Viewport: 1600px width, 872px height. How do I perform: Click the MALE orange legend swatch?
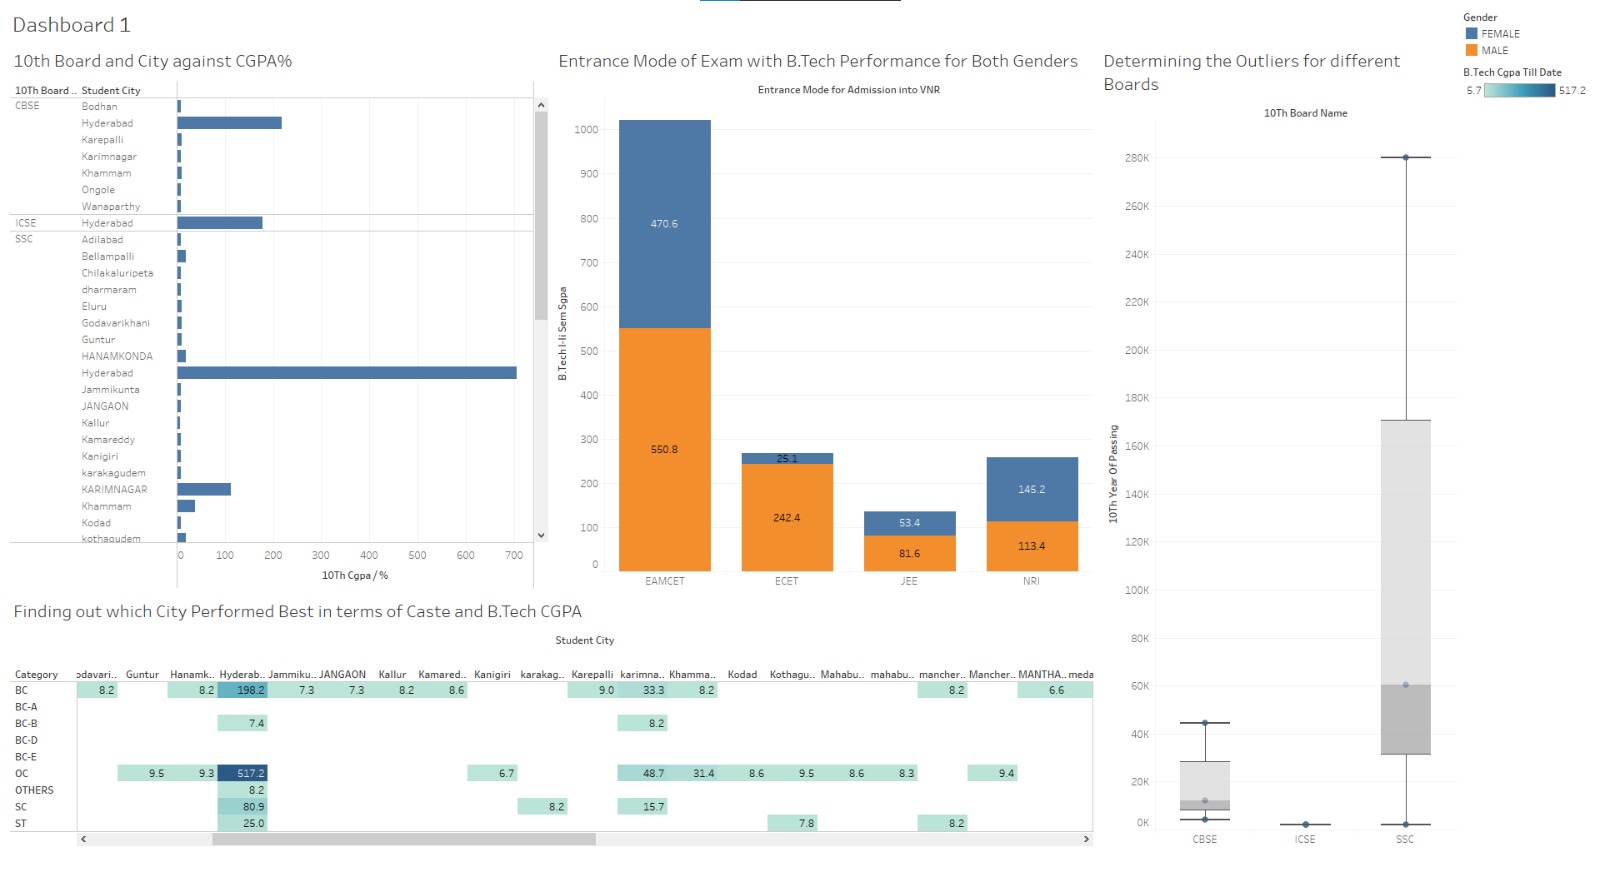(1471, 50)
